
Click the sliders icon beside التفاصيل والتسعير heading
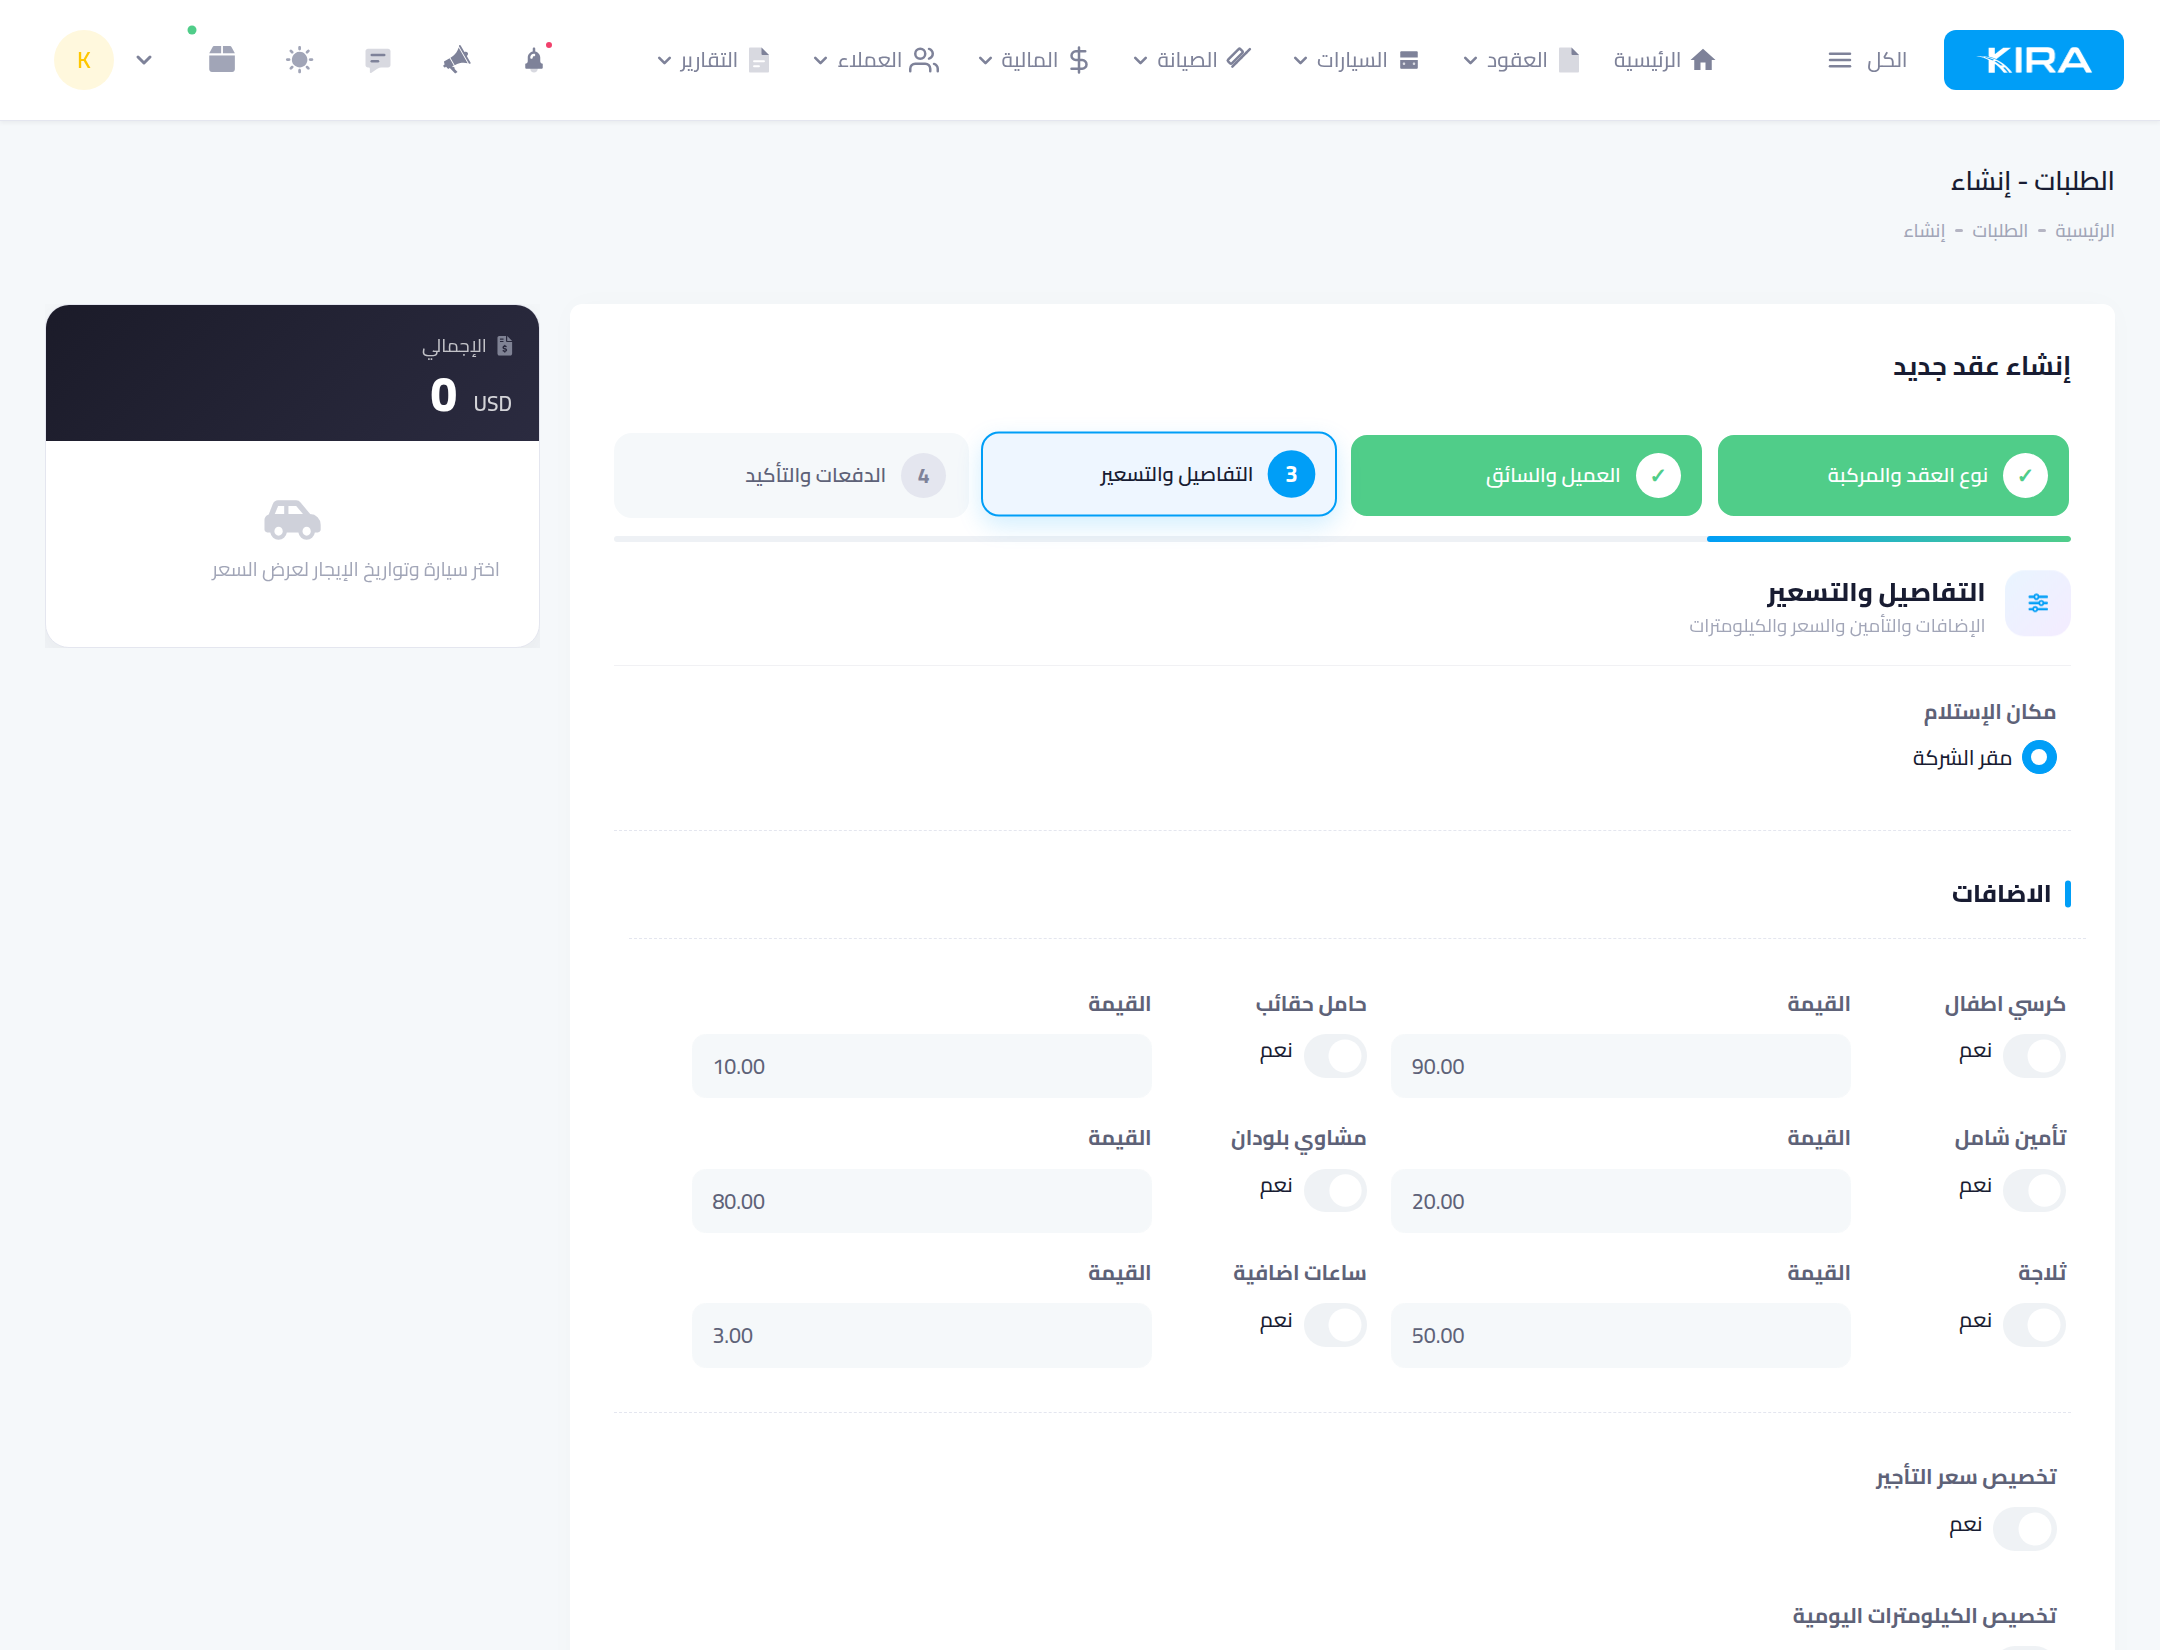pos(2038,603)
